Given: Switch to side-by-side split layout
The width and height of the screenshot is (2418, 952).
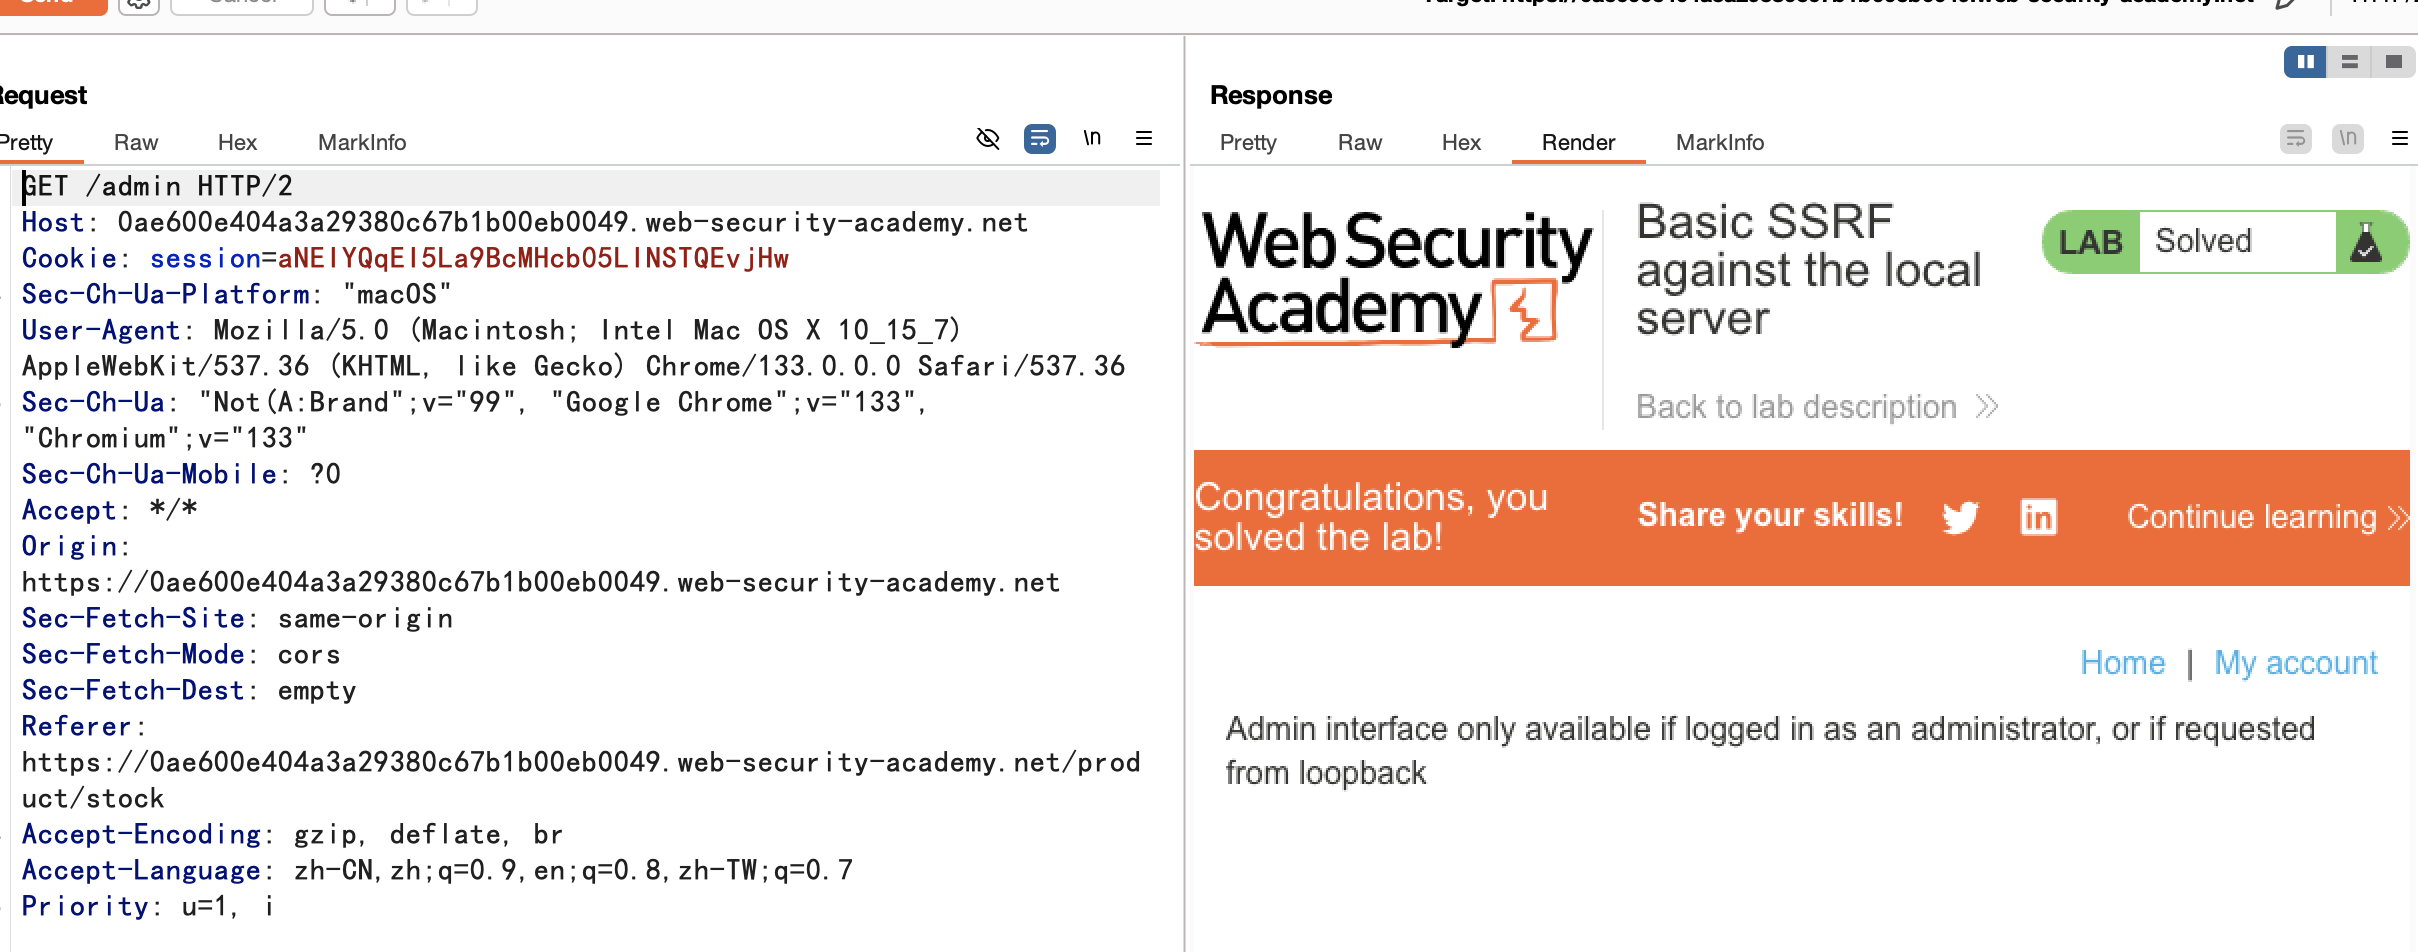Looking at the screenshot, I should point(2305,62).
